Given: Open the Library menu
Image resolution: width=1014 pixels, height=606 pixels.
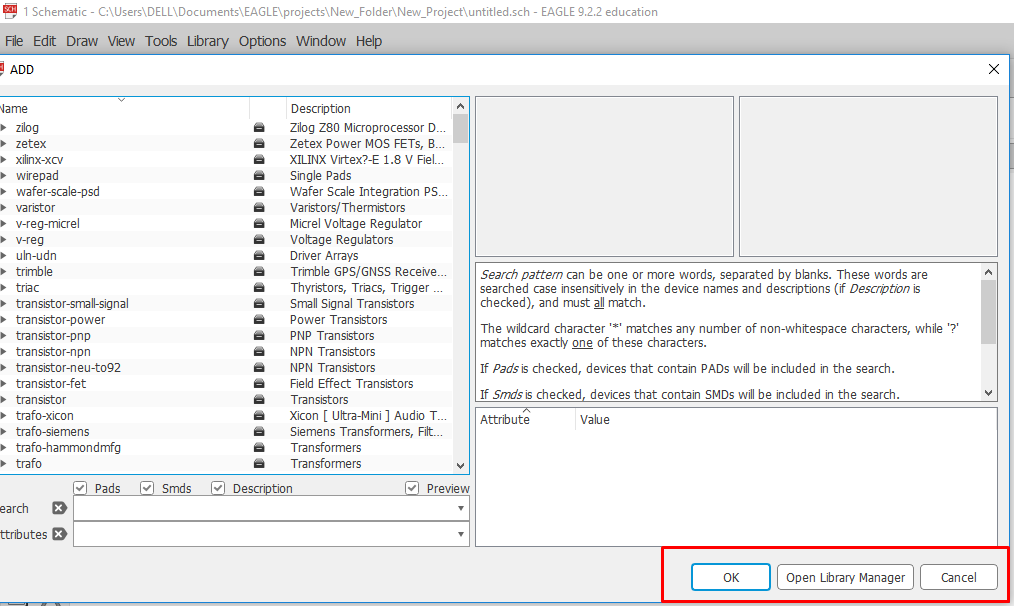Looking at the screenshot, I should point(208,41).
